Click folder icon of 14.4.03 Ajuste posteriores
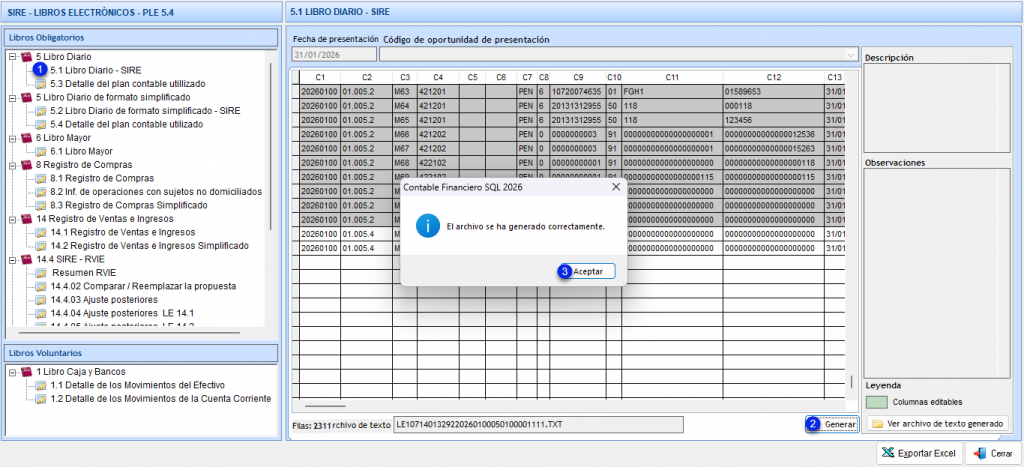Viewport: 1024px width, 467px height. (x=40, y=300)
